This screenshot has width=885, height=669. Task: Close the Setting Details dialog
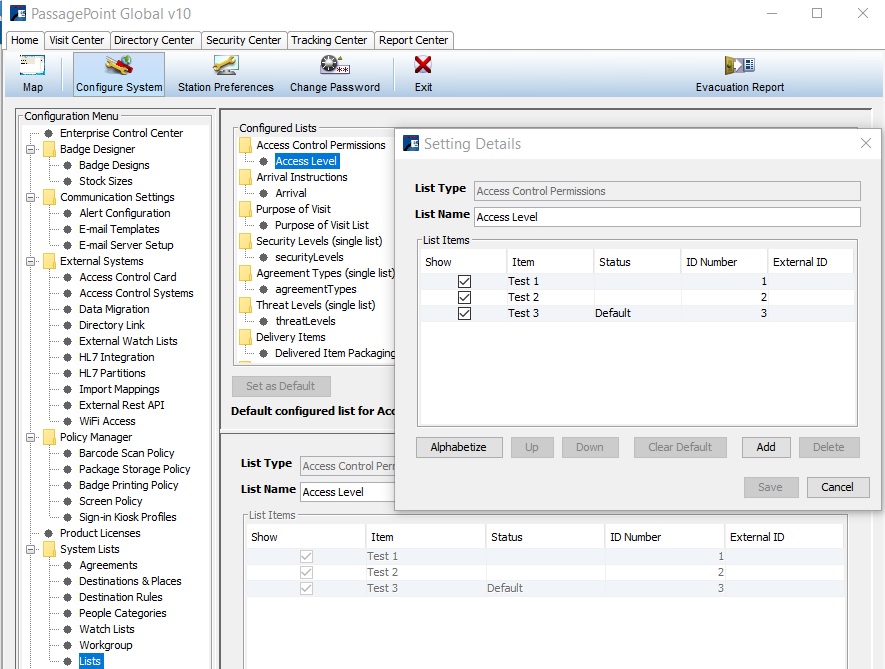pos(866,143)
